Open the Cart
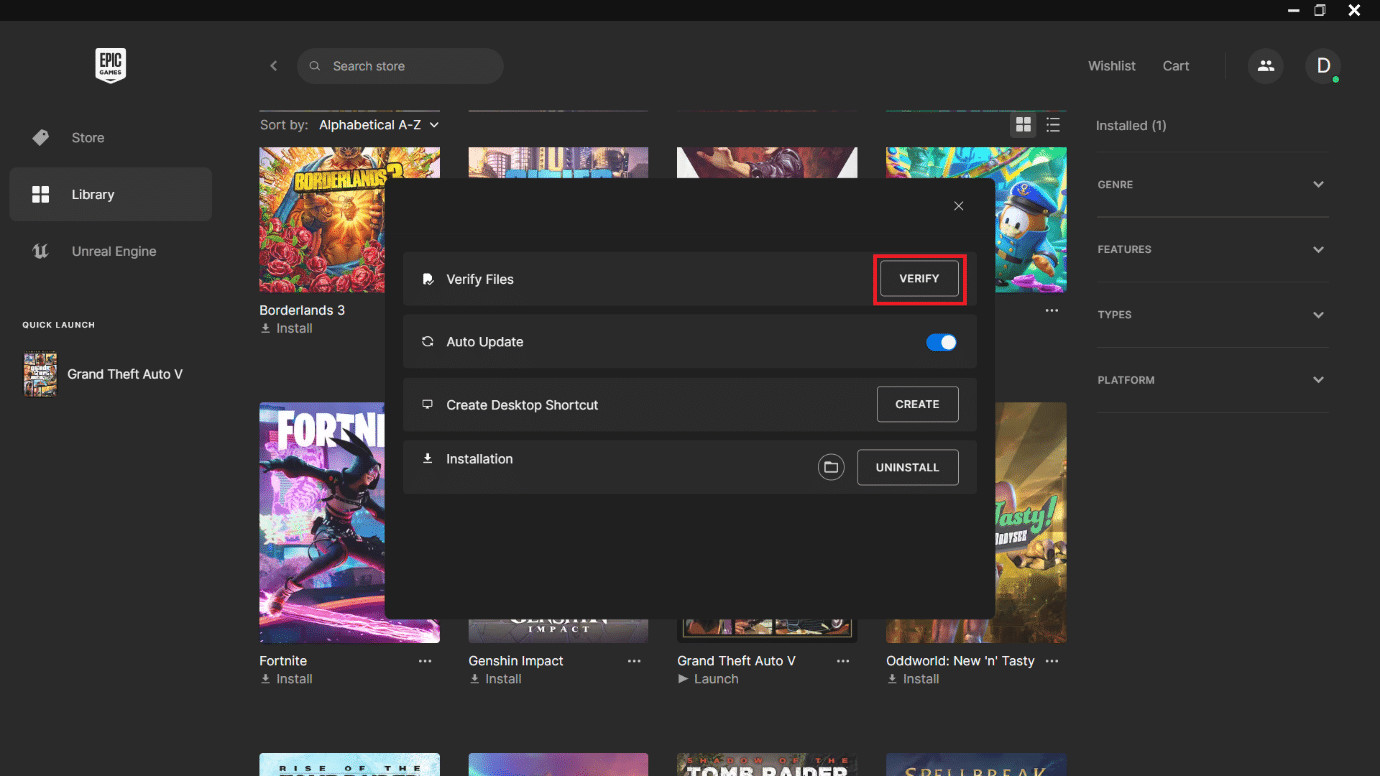Viewport: 1380px width, 776px height. coord(1175,65)
